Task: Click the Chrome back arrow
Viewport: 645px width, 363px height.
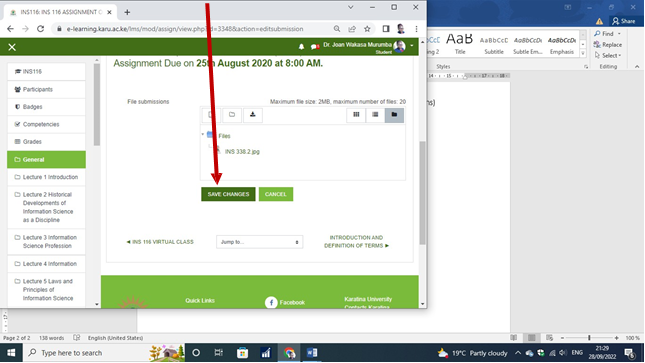Action: point(10,29)
